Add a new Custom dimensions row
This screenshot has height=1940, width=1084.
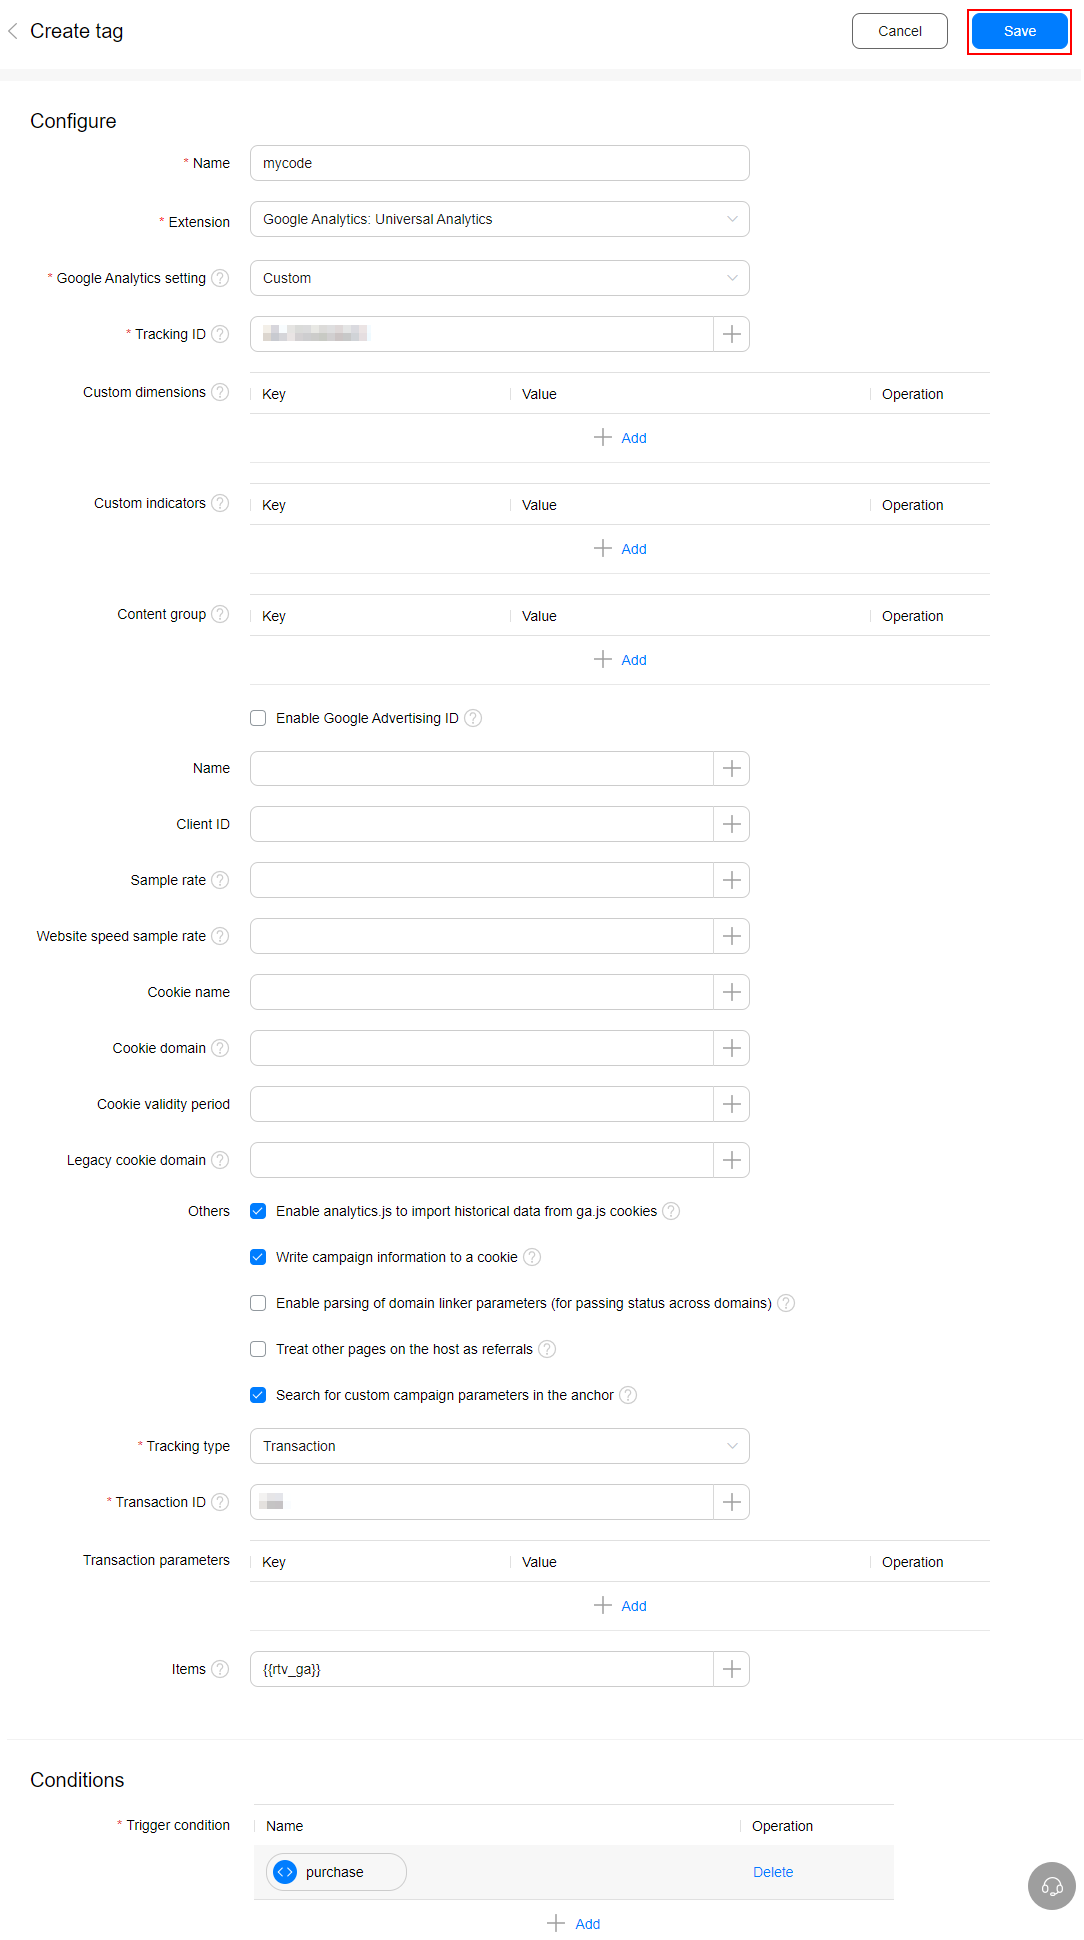coord(620,438)
